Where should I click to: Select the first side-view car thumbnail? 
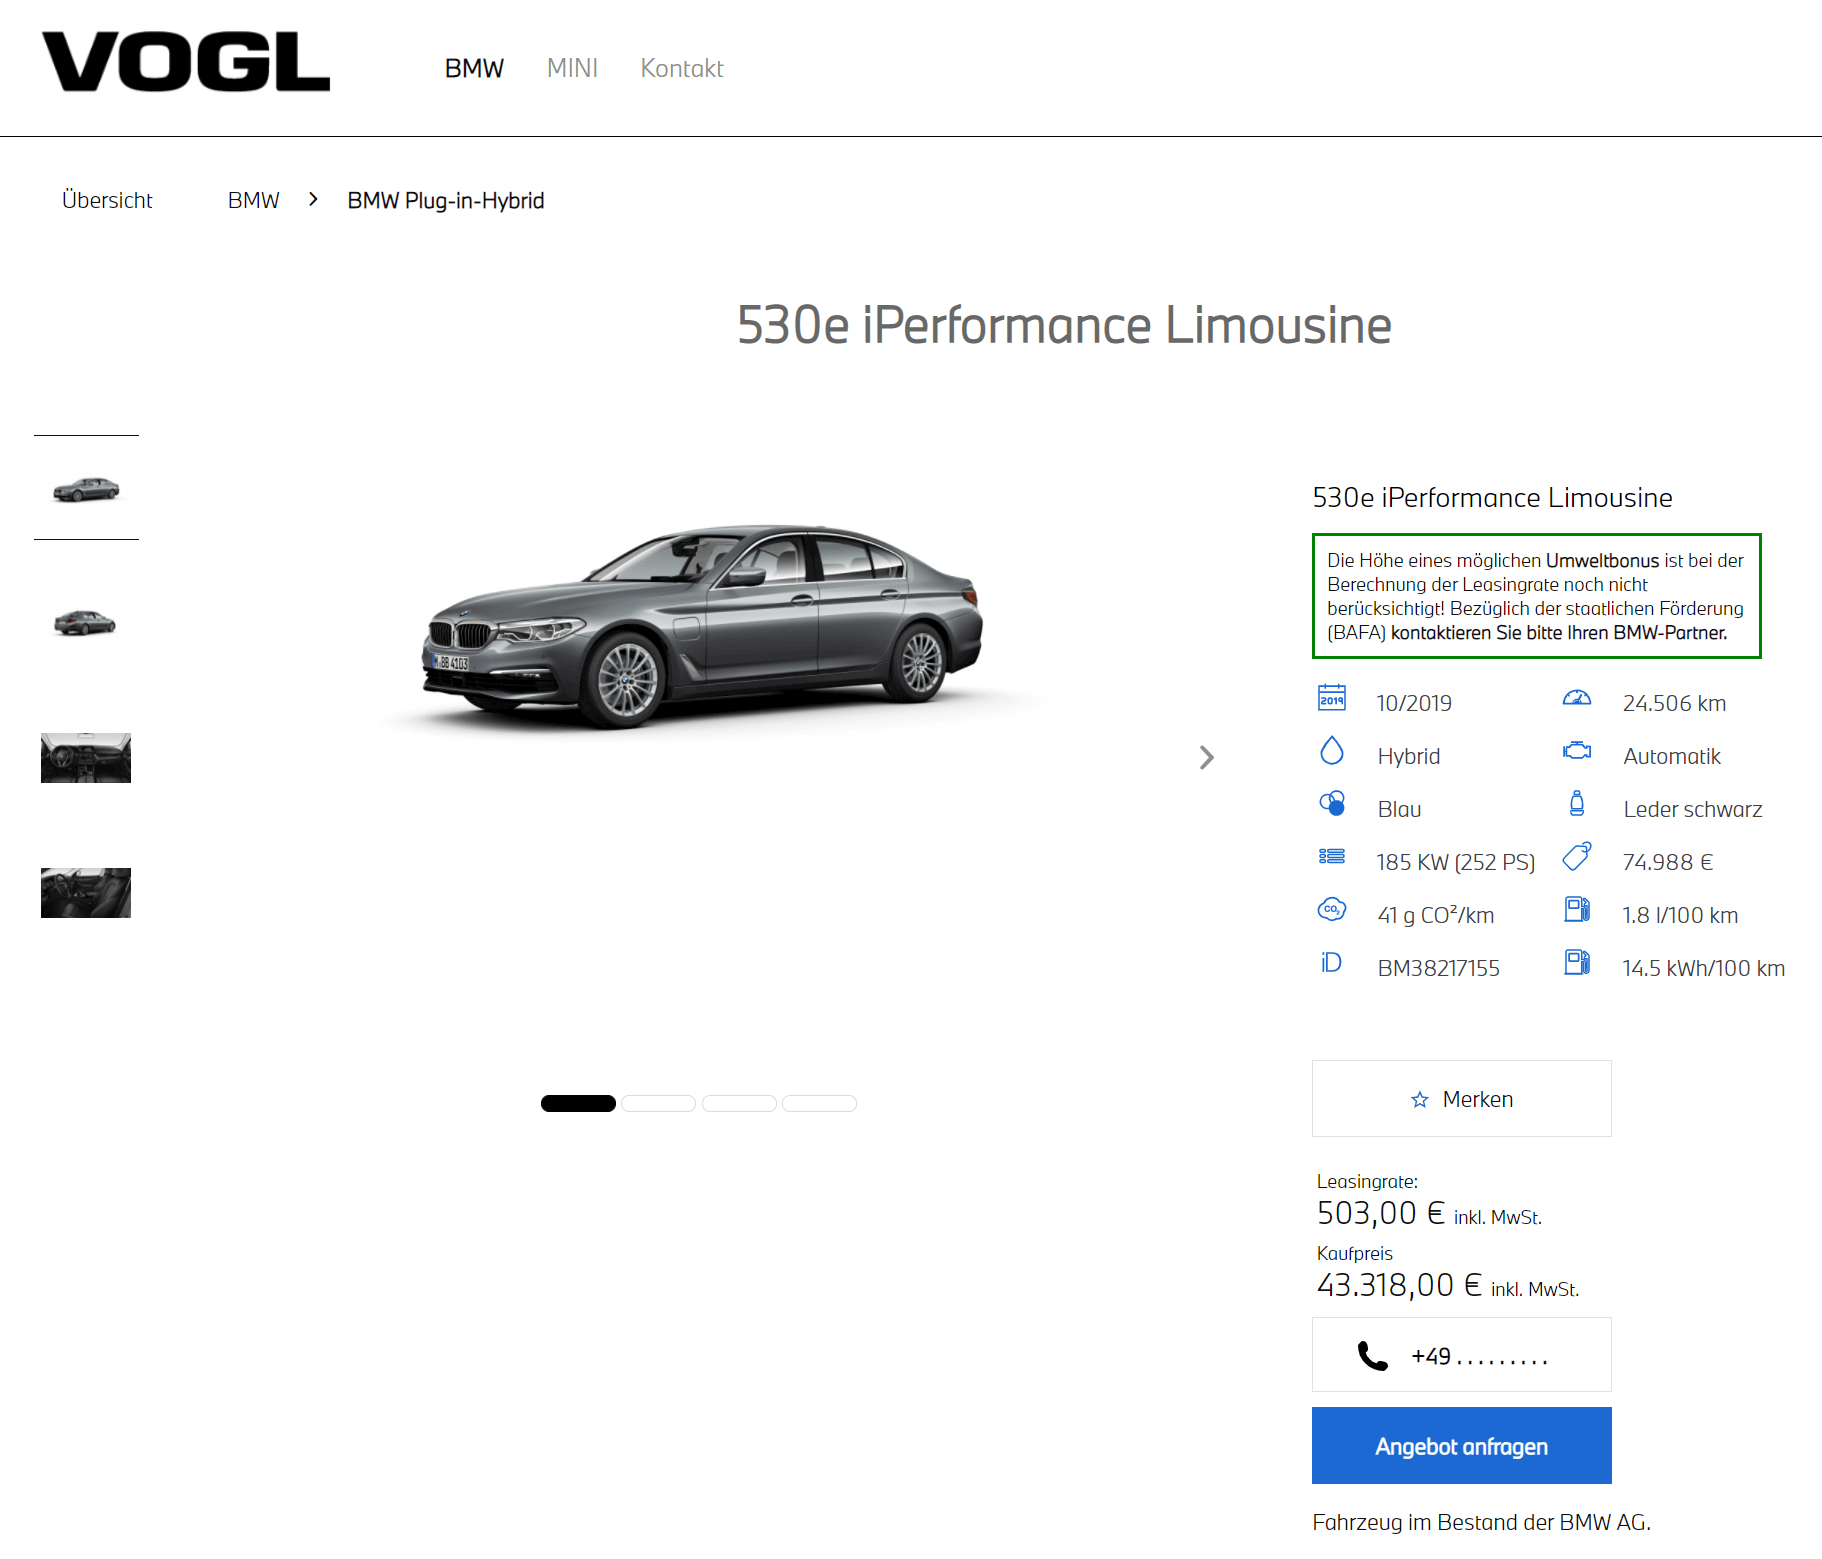click(x=86, y=488)
